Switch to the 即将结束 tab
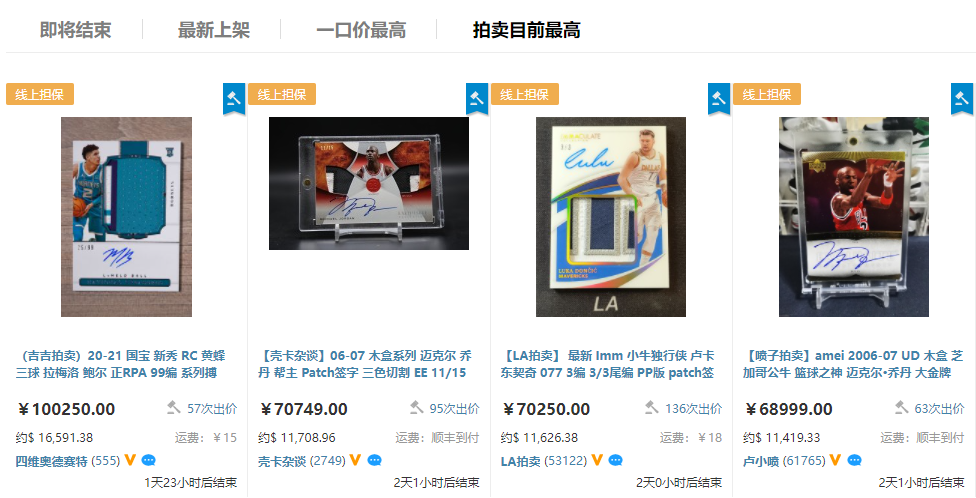The image size is (976, 498). point(75,30)
